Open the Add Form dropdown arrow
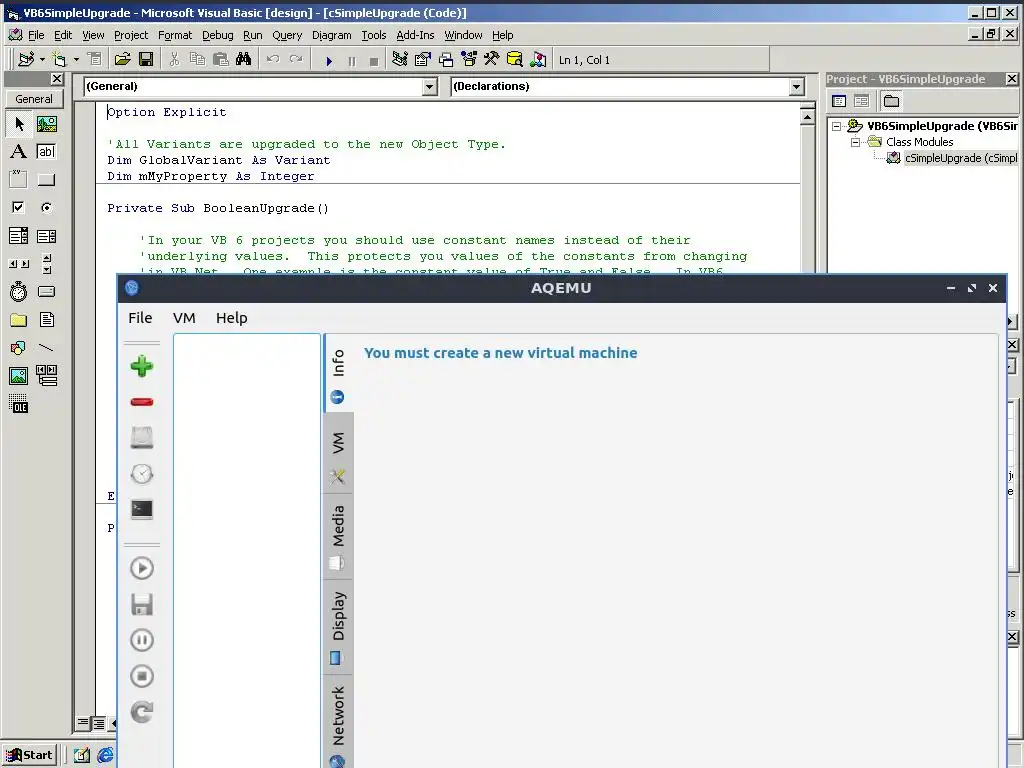1024x768 pixels. tap(76, 60)
